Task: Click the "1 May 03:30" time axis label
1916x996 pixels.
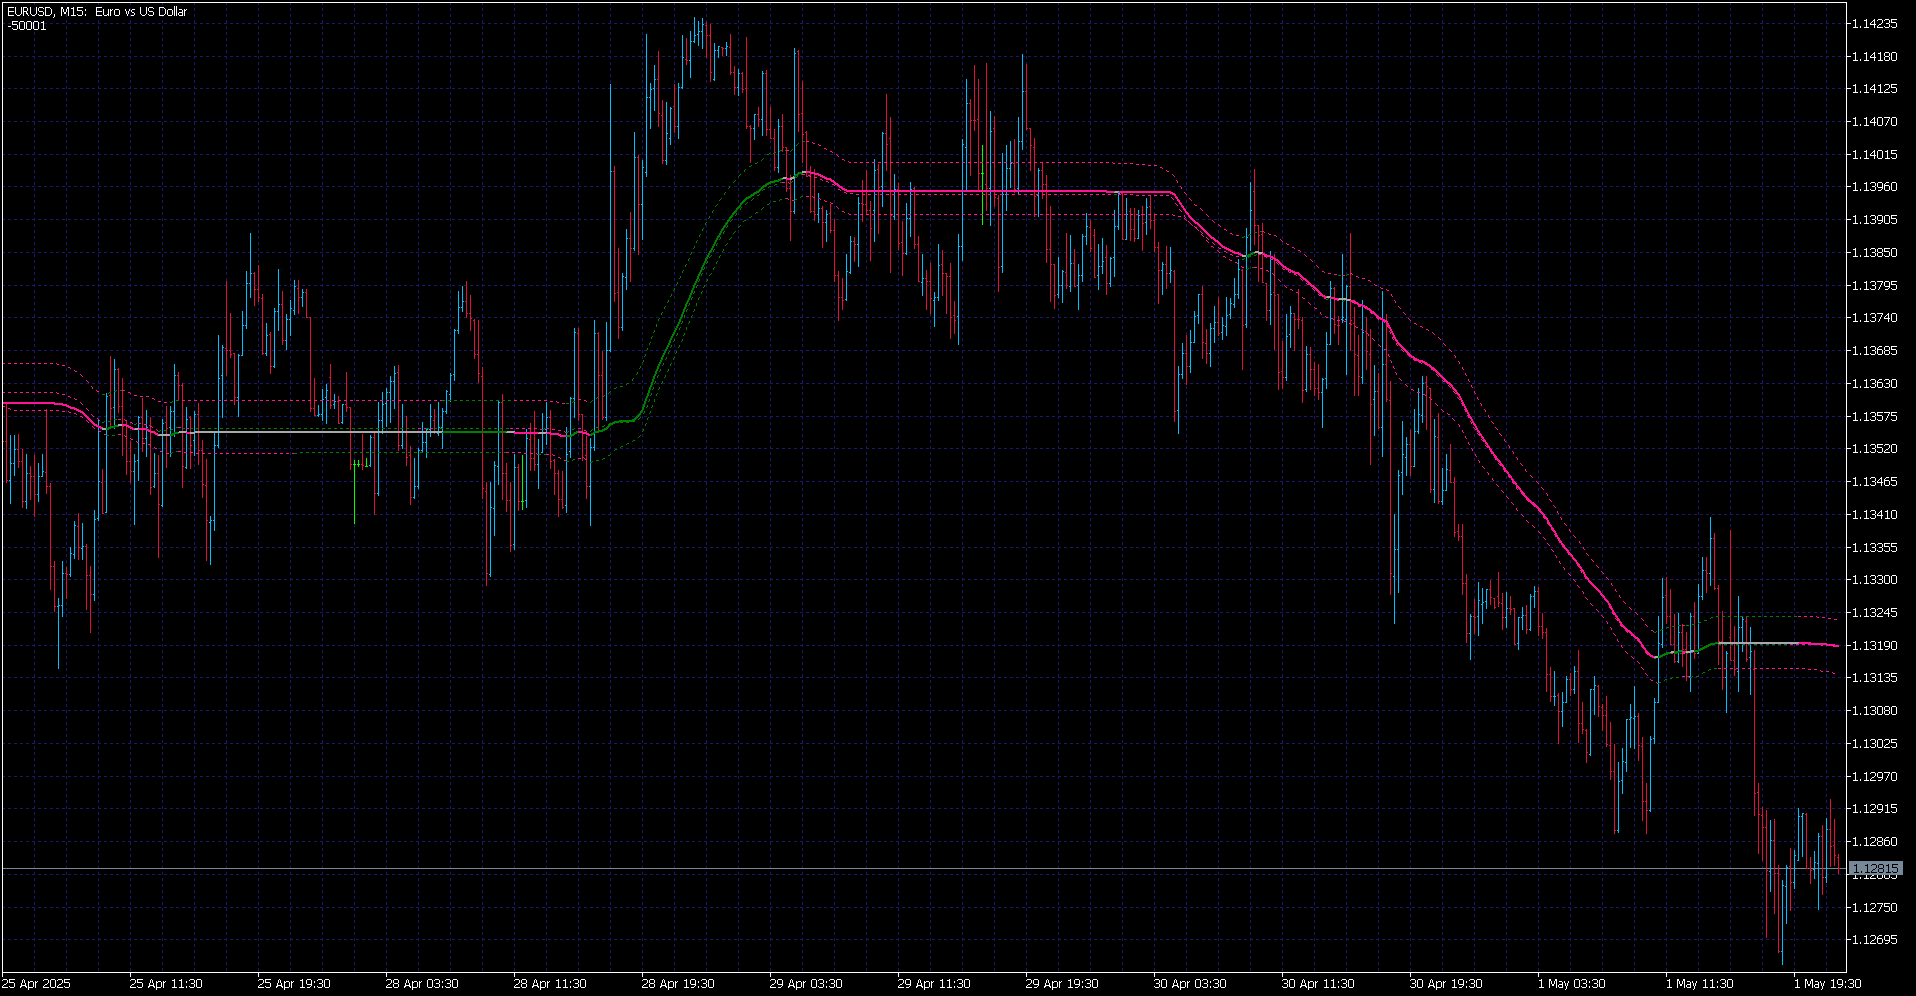Action: coord(1571,984)
